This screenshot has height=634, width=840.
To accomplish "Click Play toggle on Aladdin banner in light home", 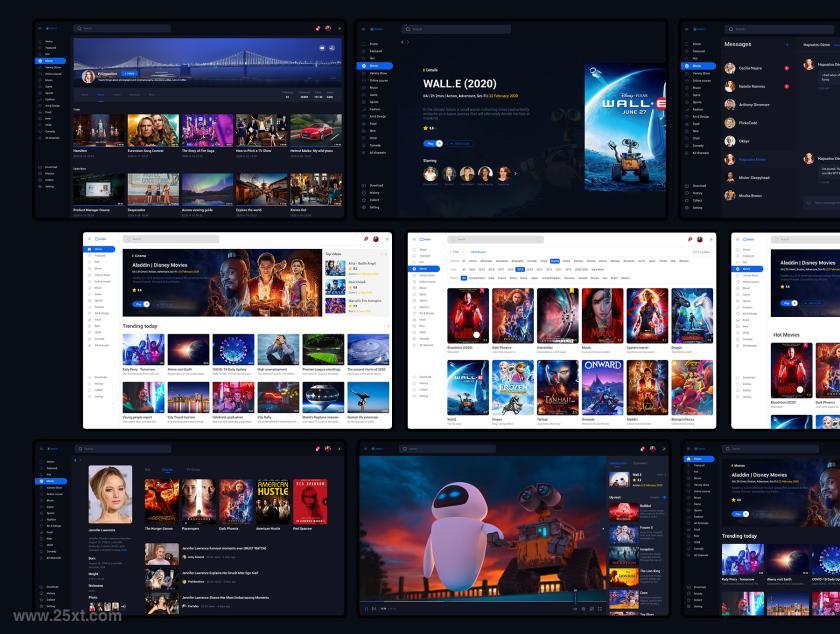I will click(141, 304).
